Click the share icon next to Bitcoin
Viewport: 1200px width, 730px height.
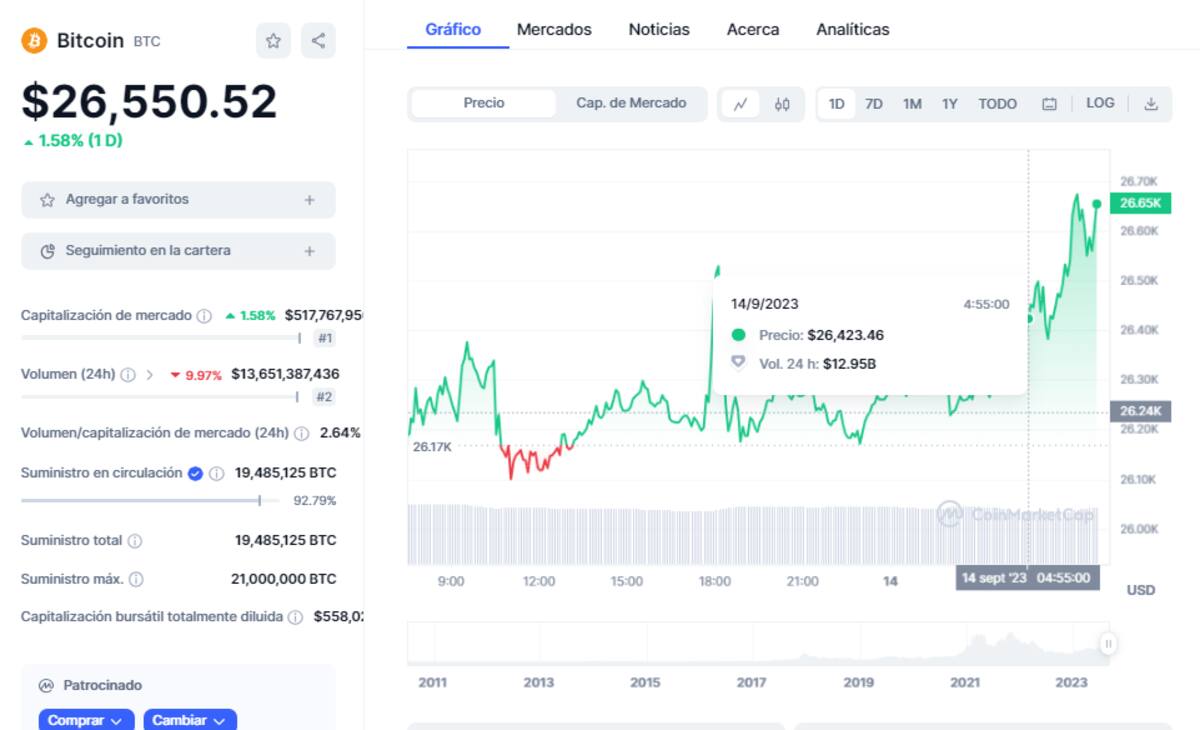click(x=318, y=41)
